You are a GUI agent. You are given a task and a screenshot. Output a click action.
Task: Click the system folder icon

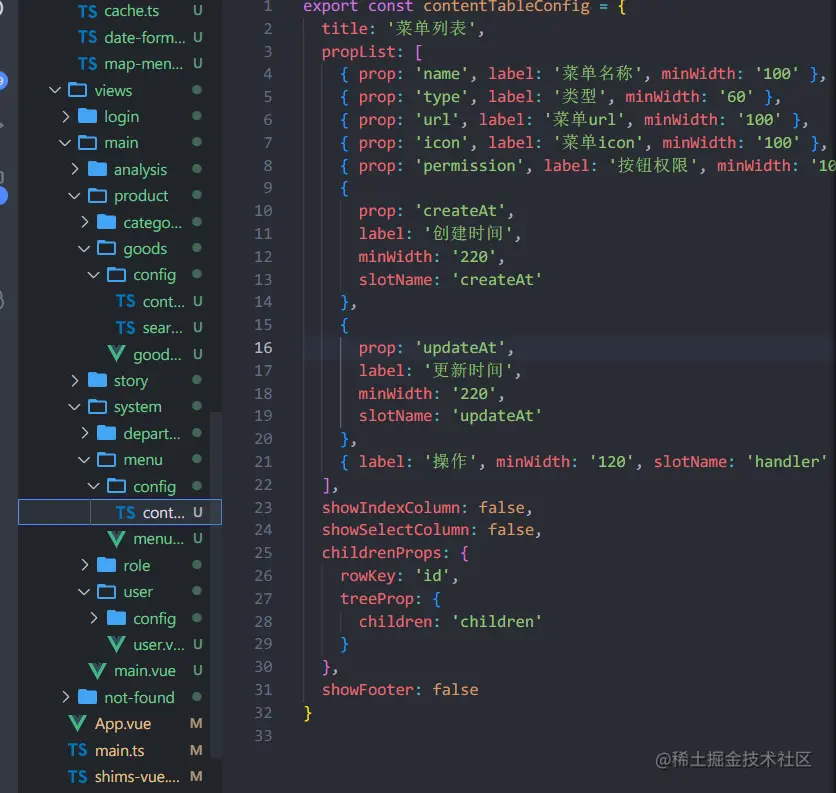pos(97,407)
